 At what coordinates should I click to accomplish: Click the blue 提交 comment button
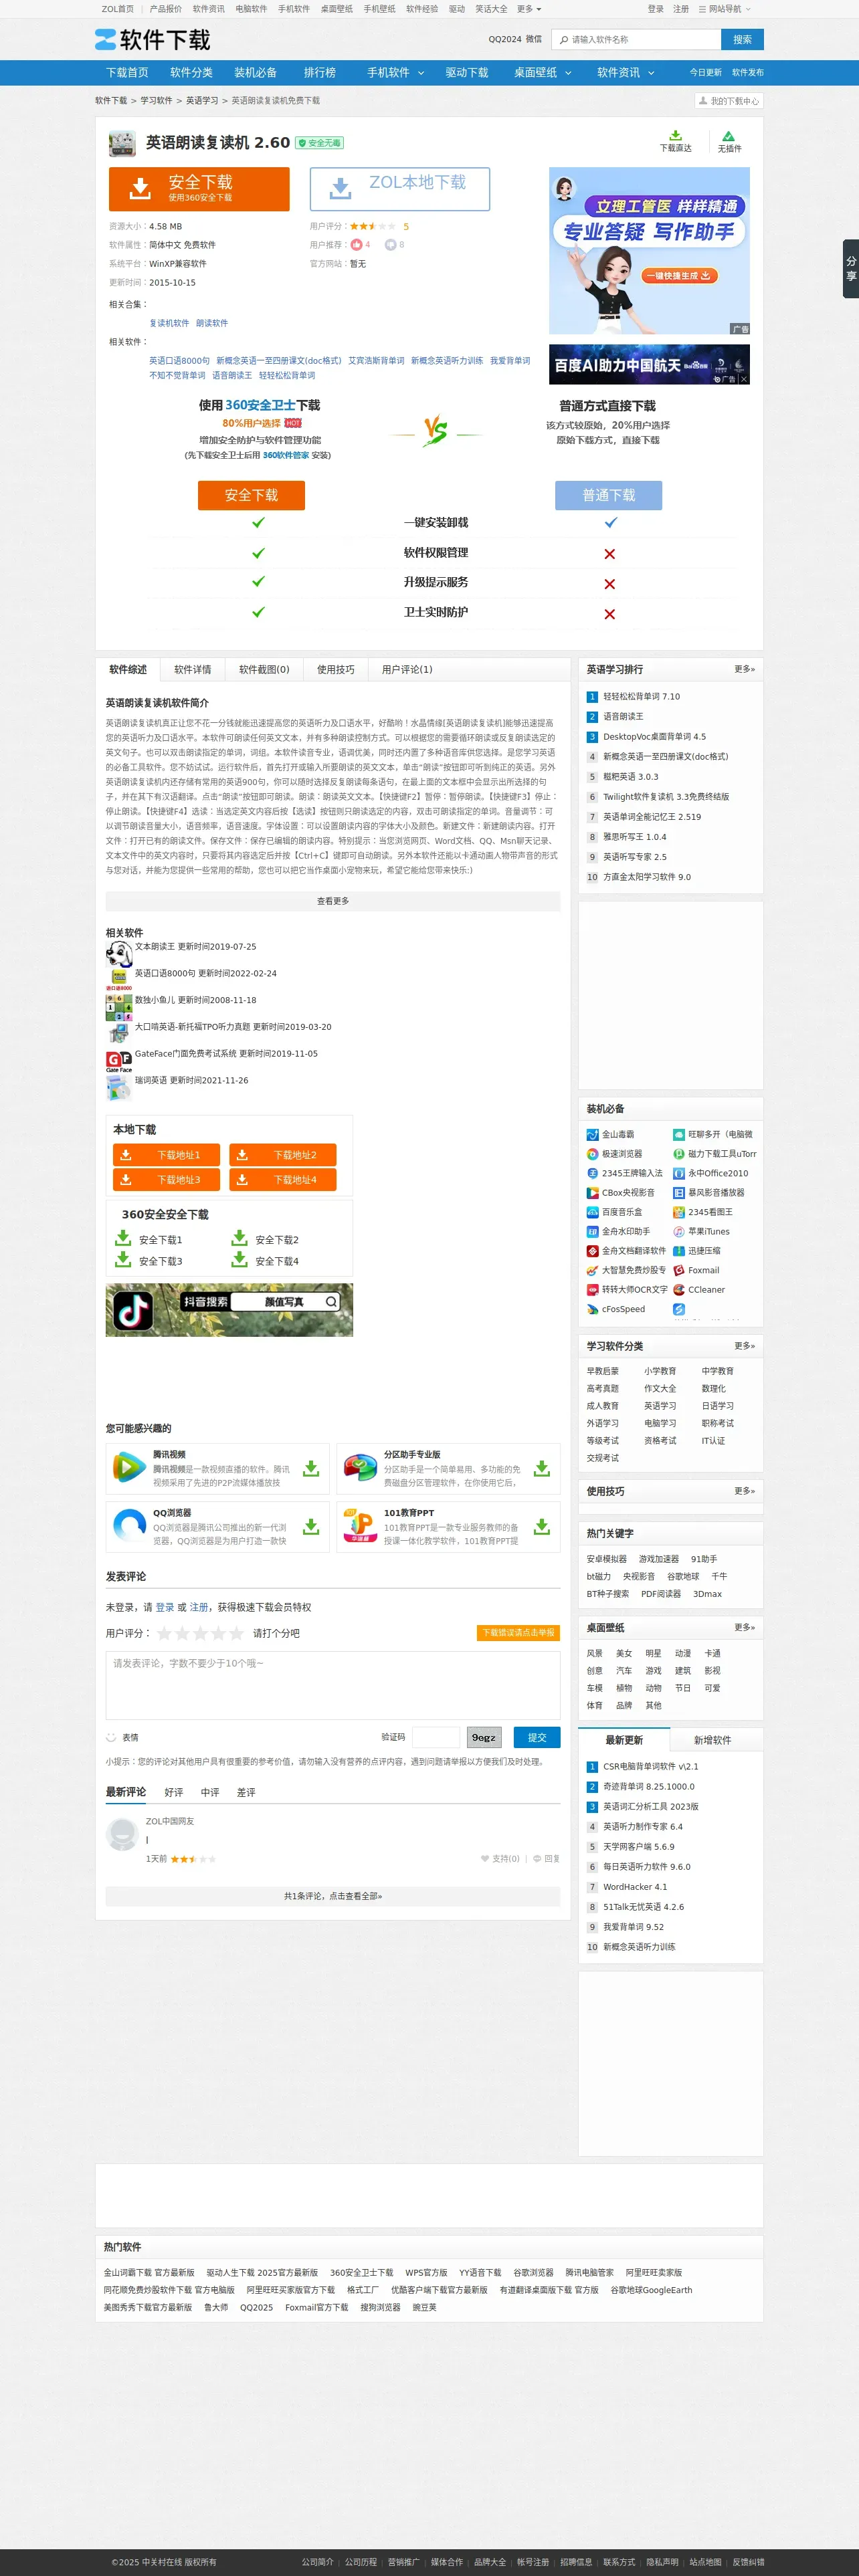click(537, 1737)
